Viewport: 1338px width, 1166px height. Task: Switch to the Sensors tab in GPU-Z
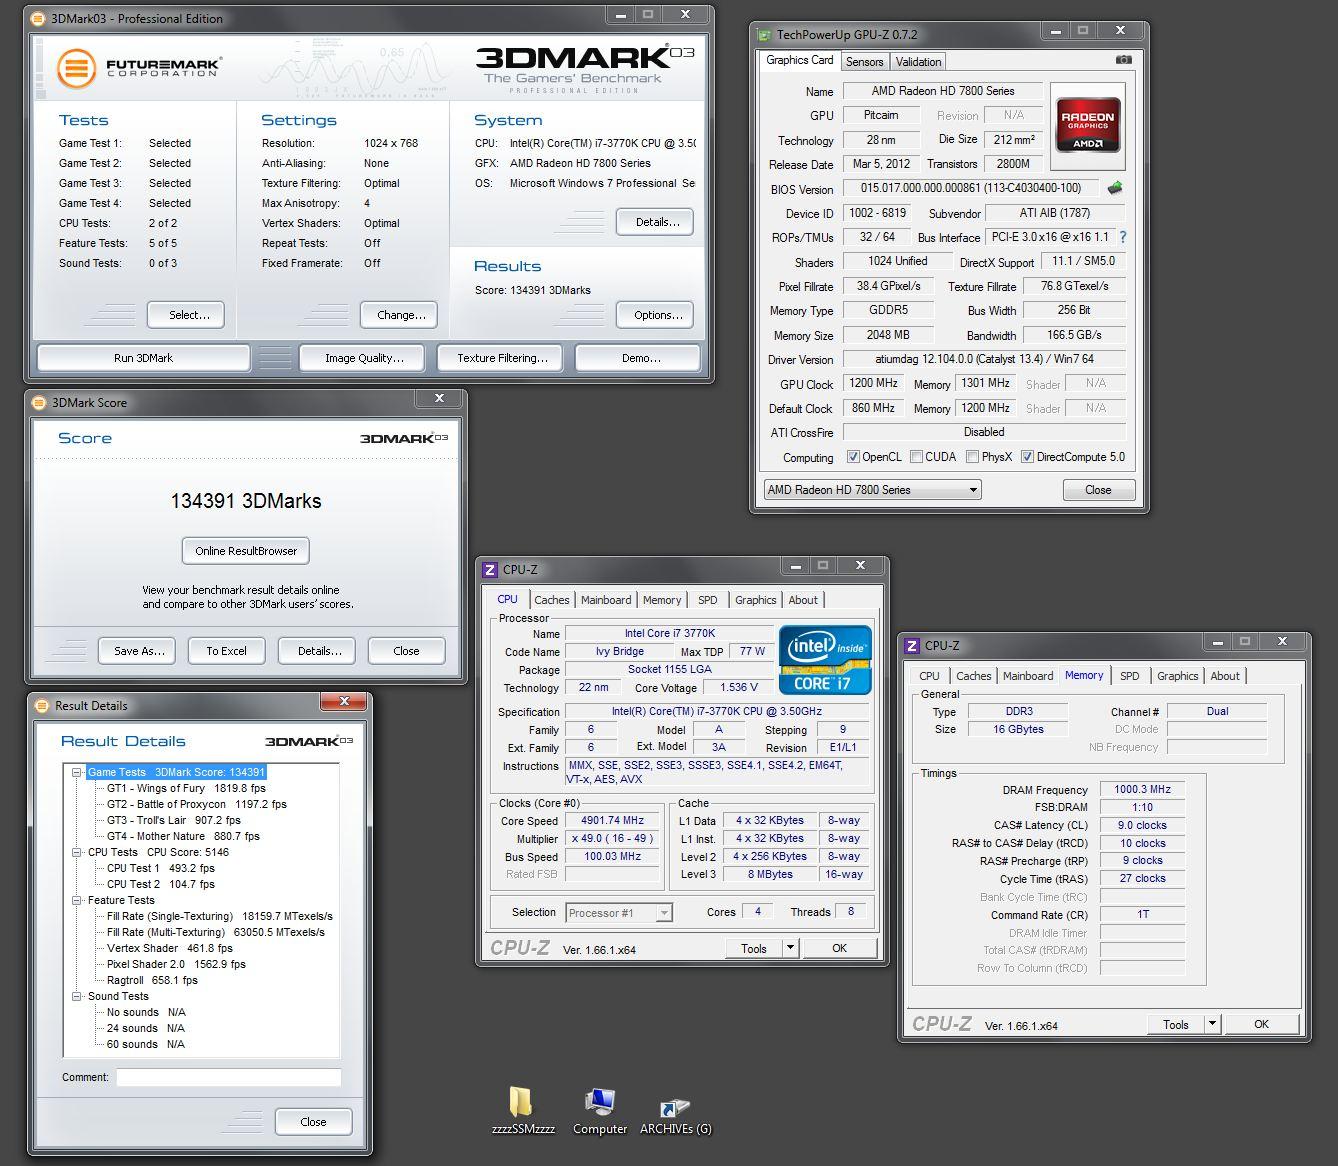click(864, 62)
